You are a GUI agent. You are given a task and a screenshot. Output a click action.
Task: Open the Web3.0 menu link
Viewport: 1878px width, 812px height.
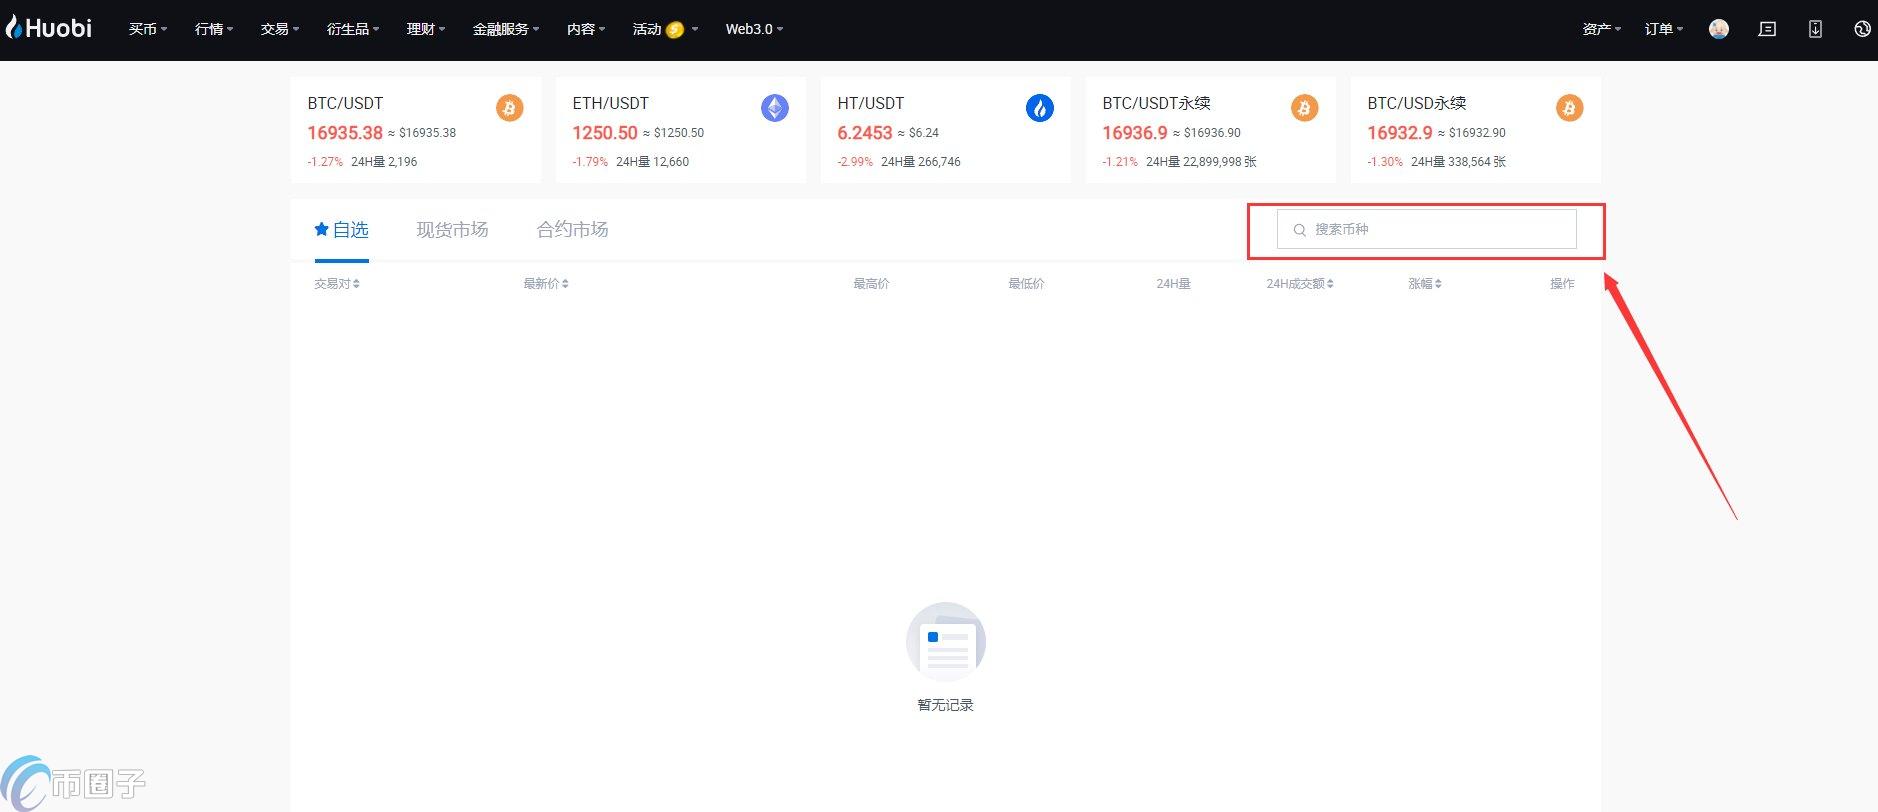click(753, 29)
